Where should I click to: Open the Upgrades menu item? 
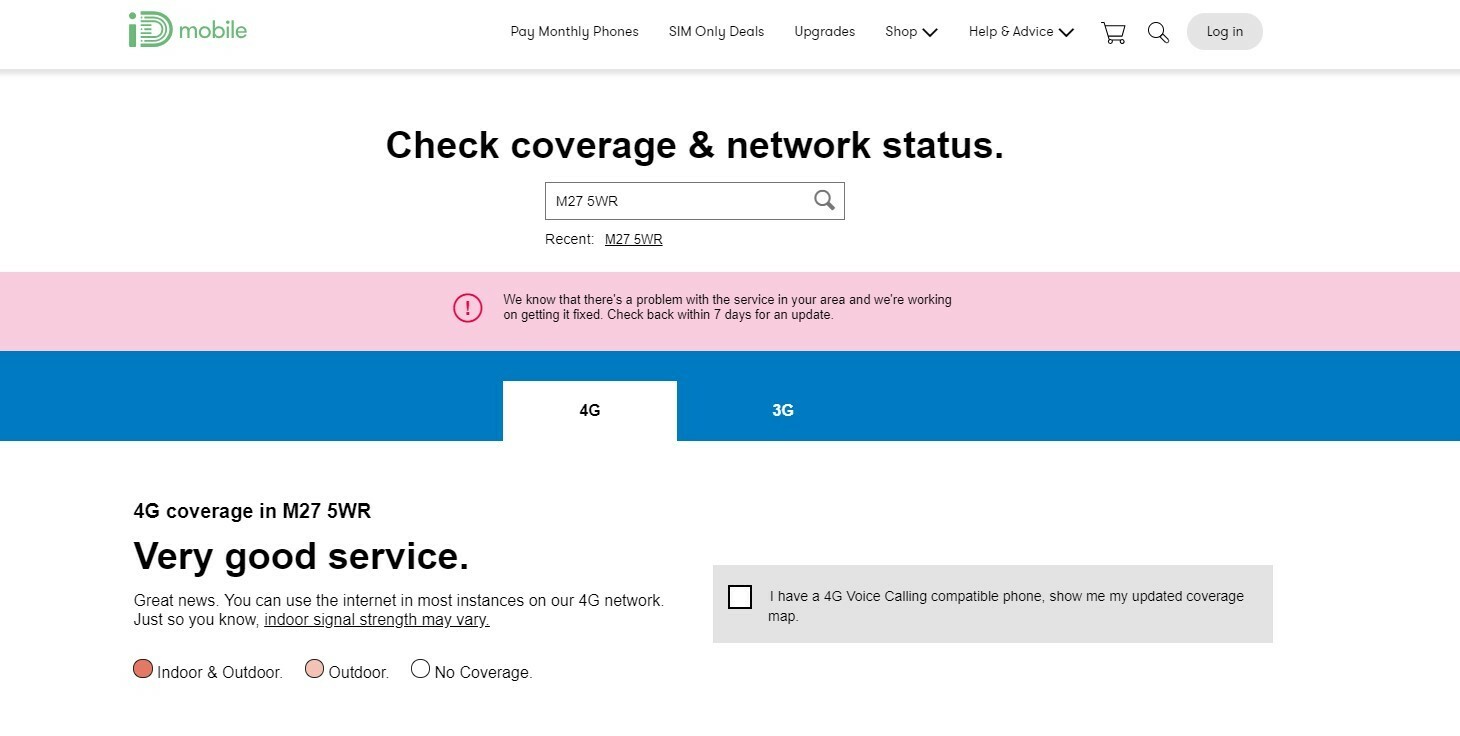(824, 32)
